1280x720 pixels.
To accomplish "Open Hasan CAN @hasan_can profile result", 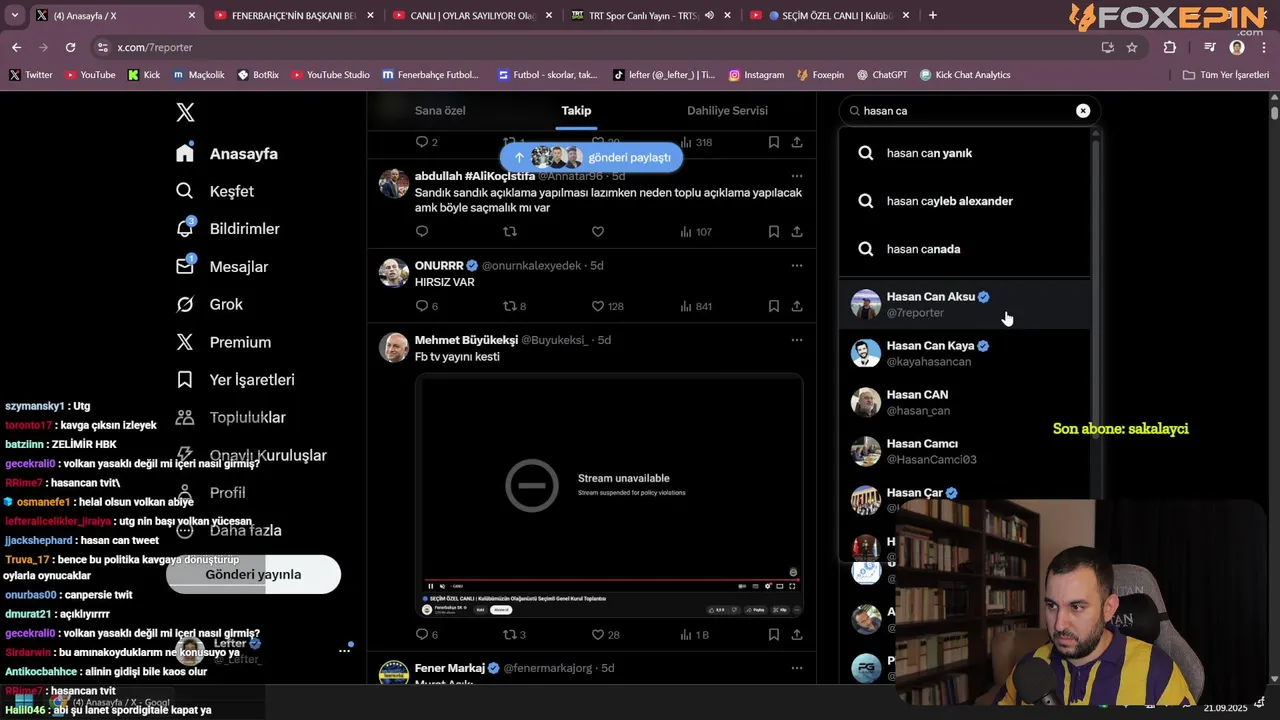I will 965,402.
